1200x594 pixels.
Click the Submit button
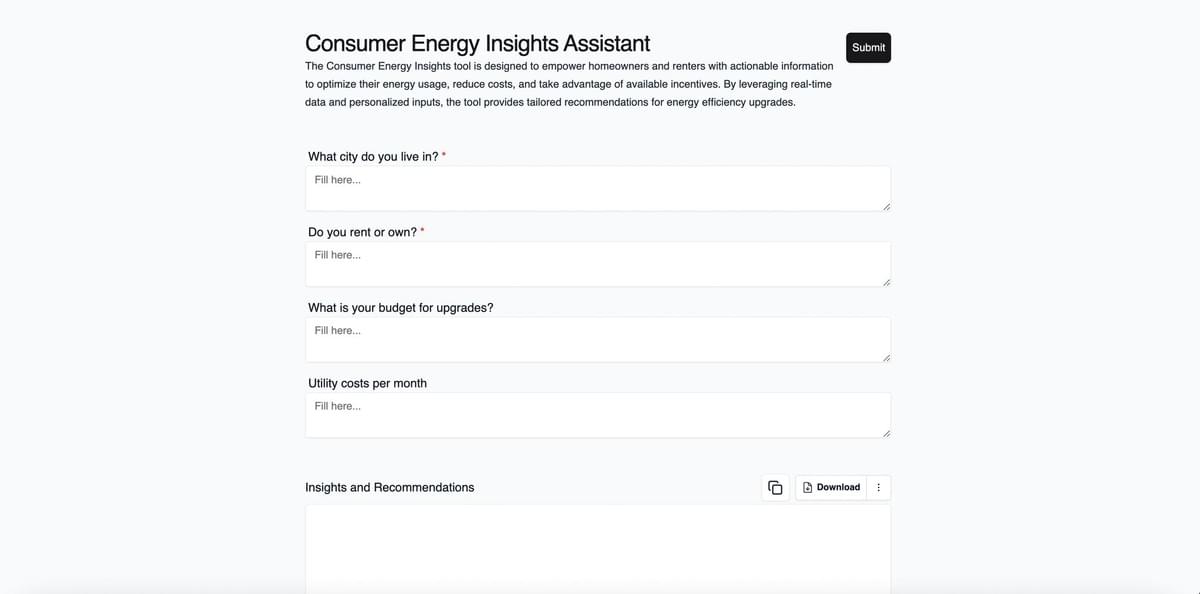click(868, 48)
